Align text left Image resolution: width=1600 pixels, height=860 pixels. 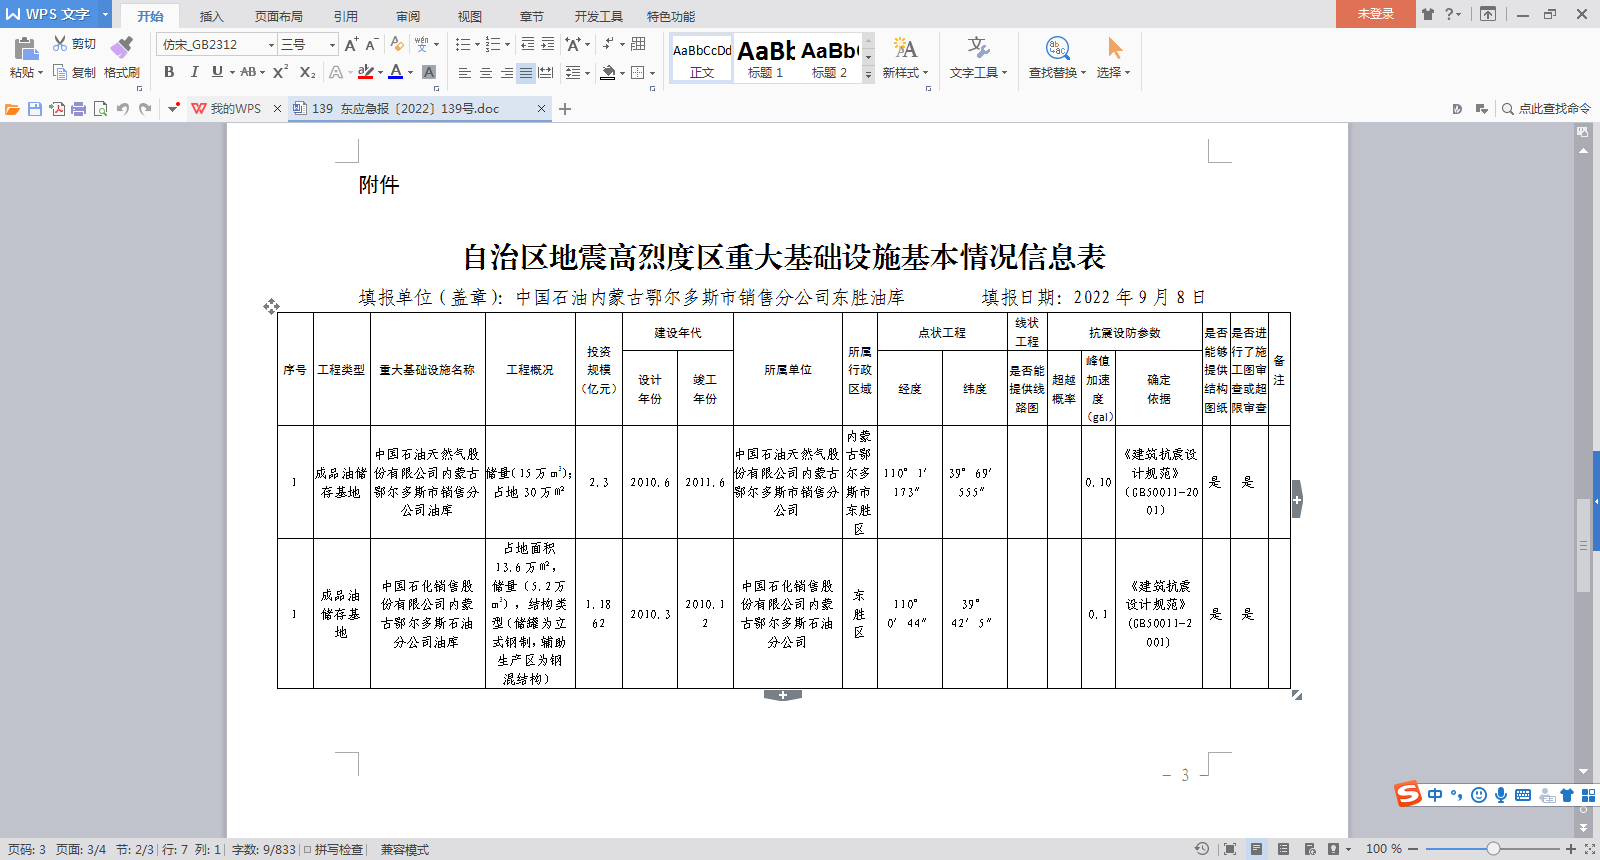(x=465, y=73)
